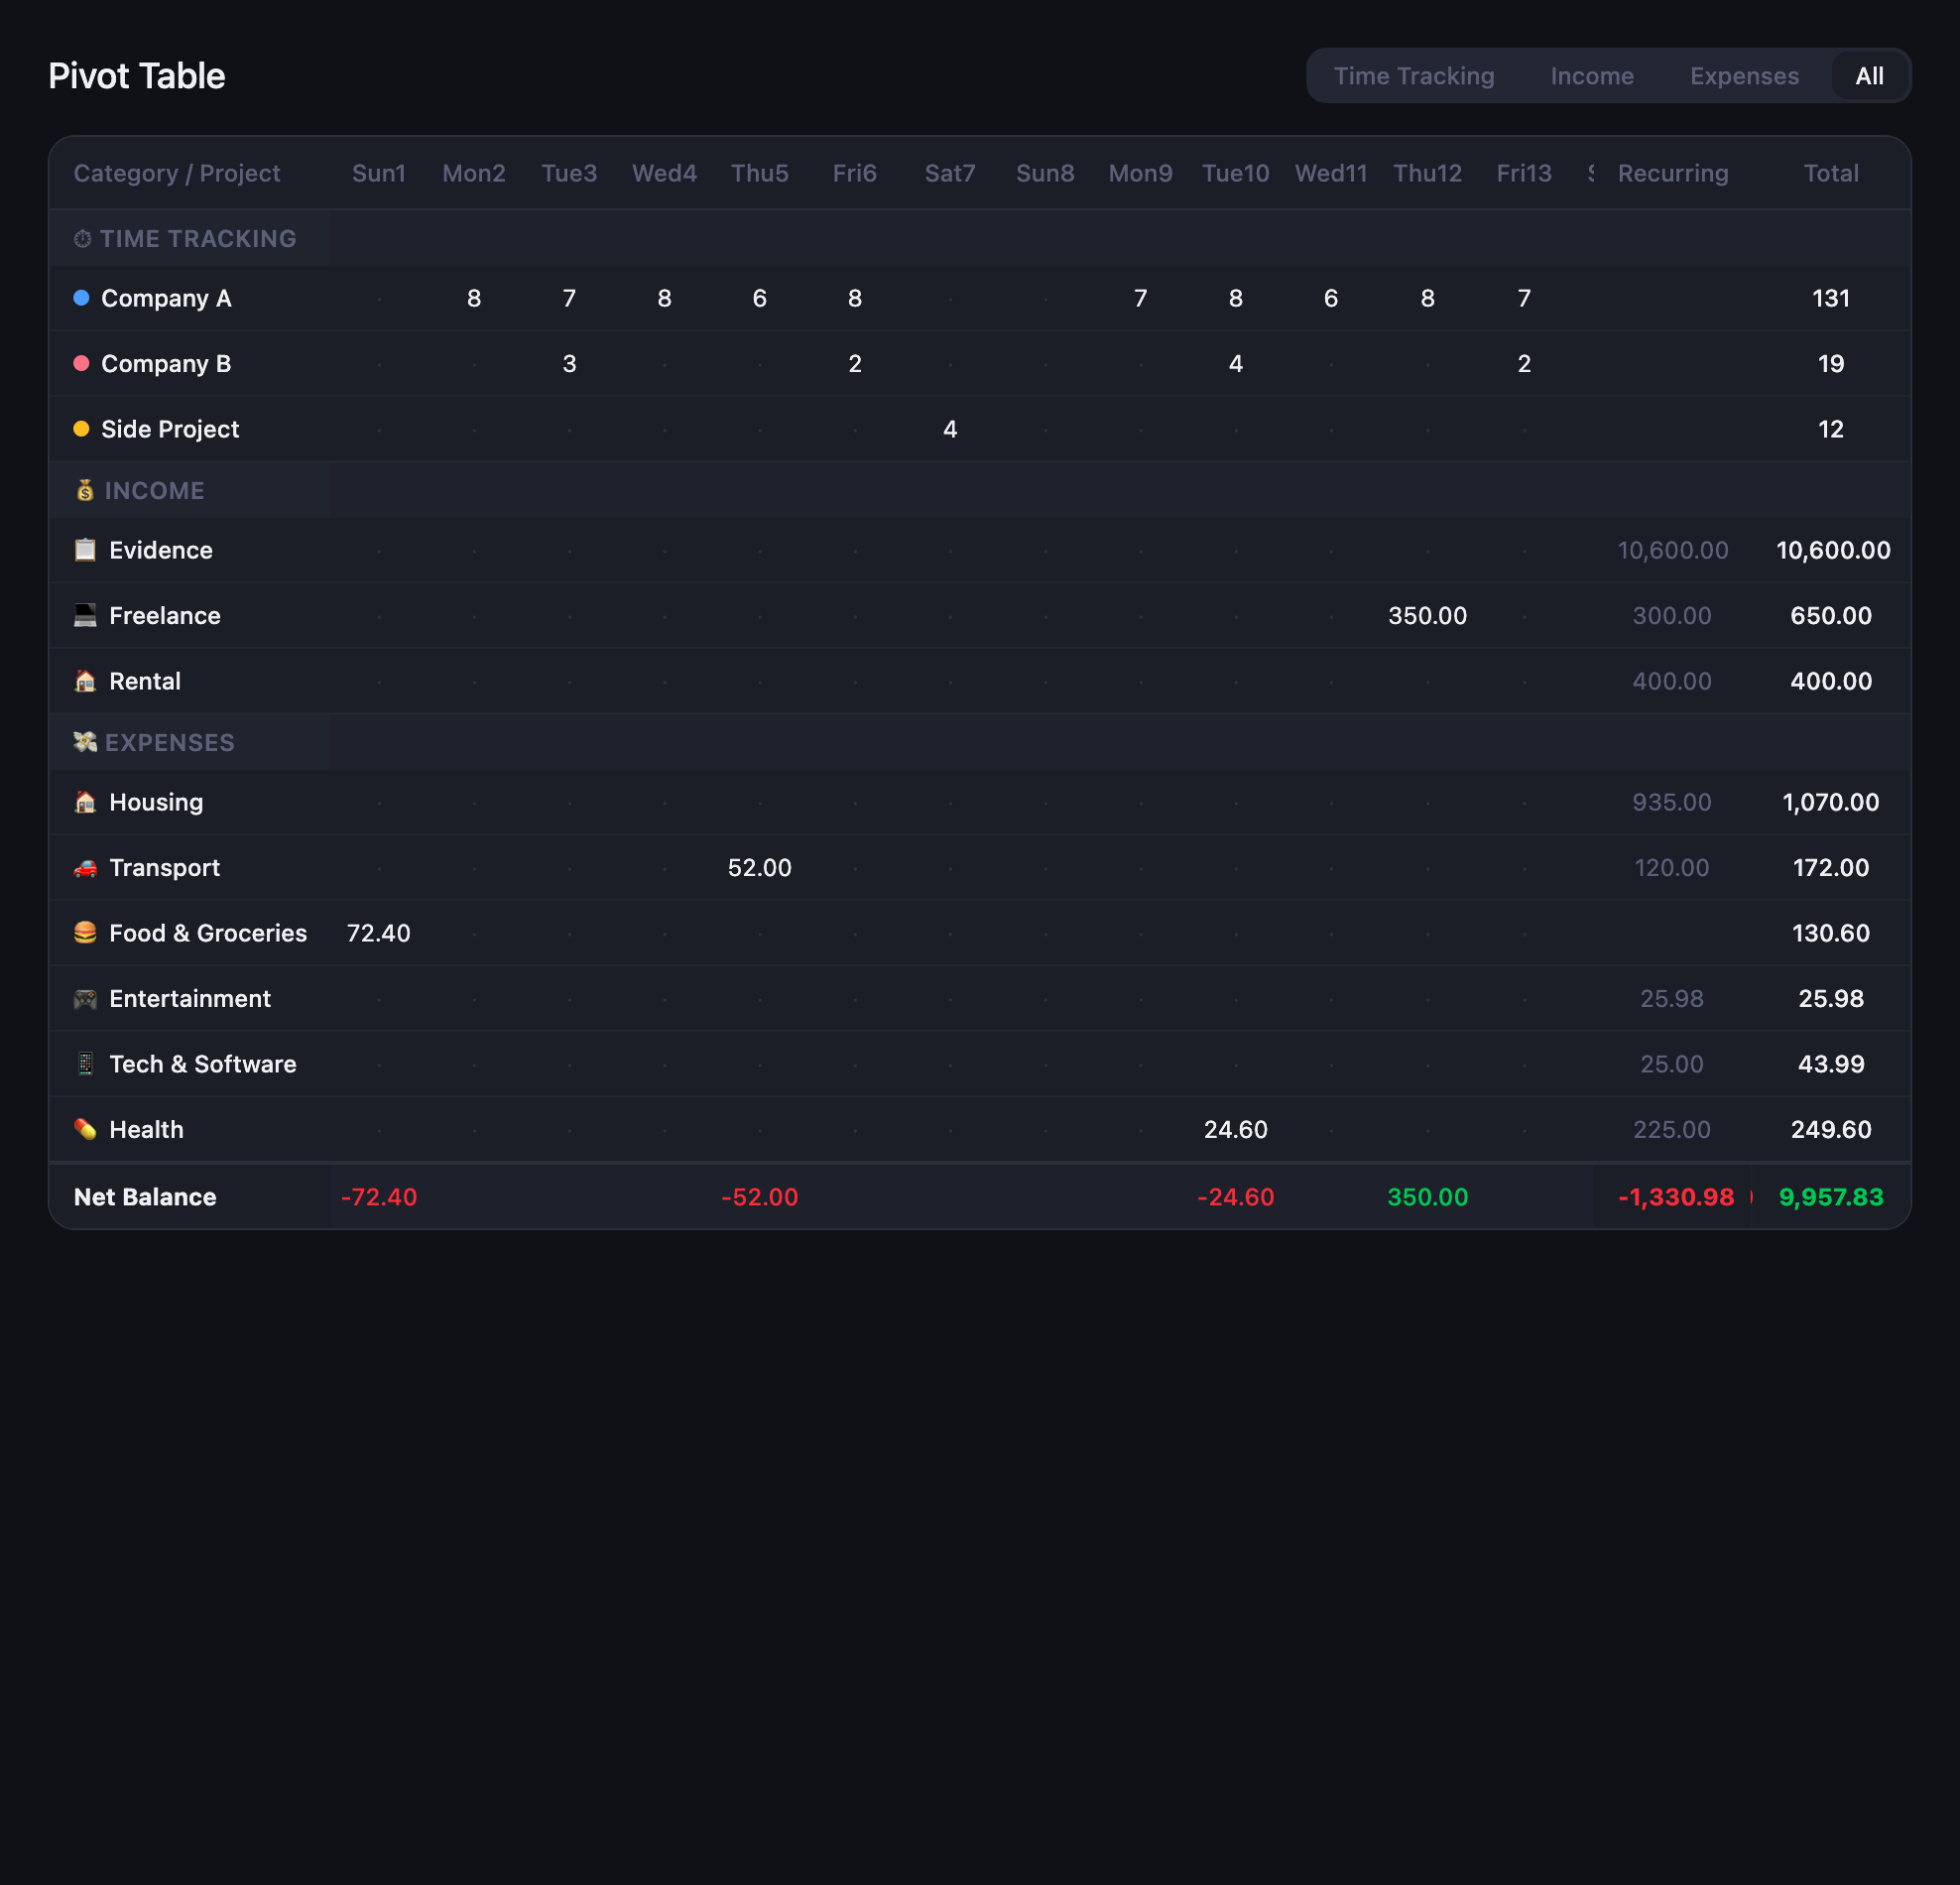Click the Income money bag icon
Viewport: 1960px width, 1885px height.
point(85,490)
